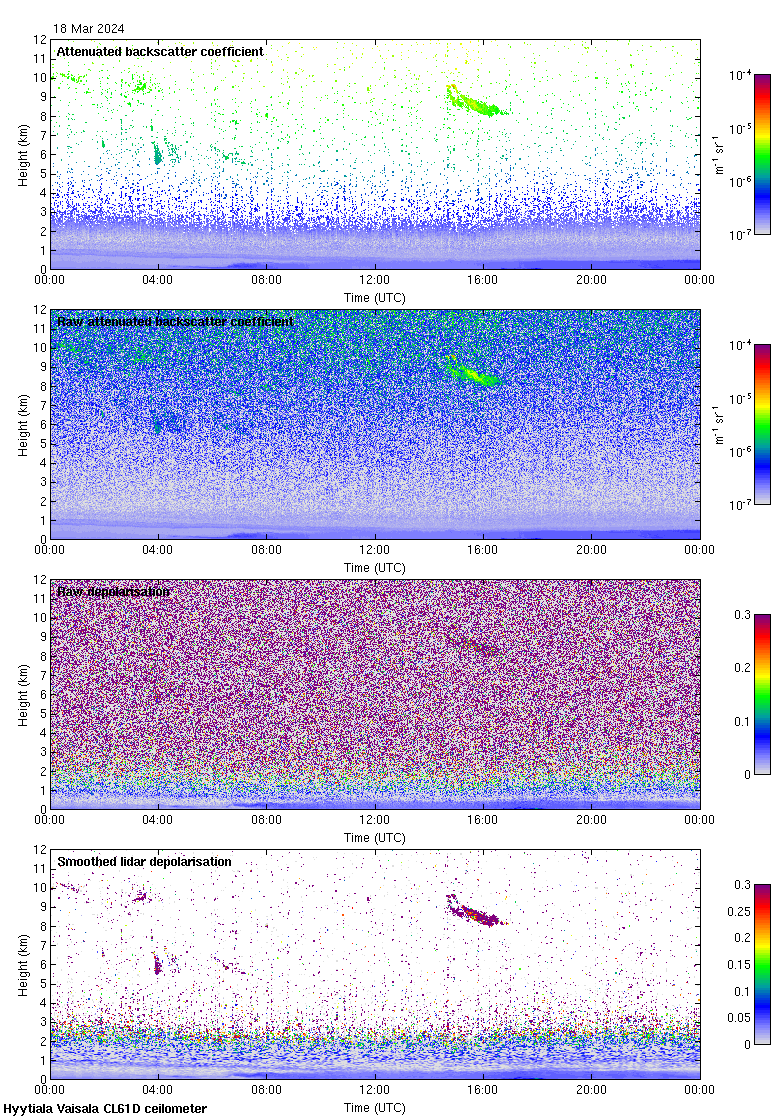
Task: Click the red-purple cloud at 16:00 in bottom plot
Action: (x=475, y=913)
